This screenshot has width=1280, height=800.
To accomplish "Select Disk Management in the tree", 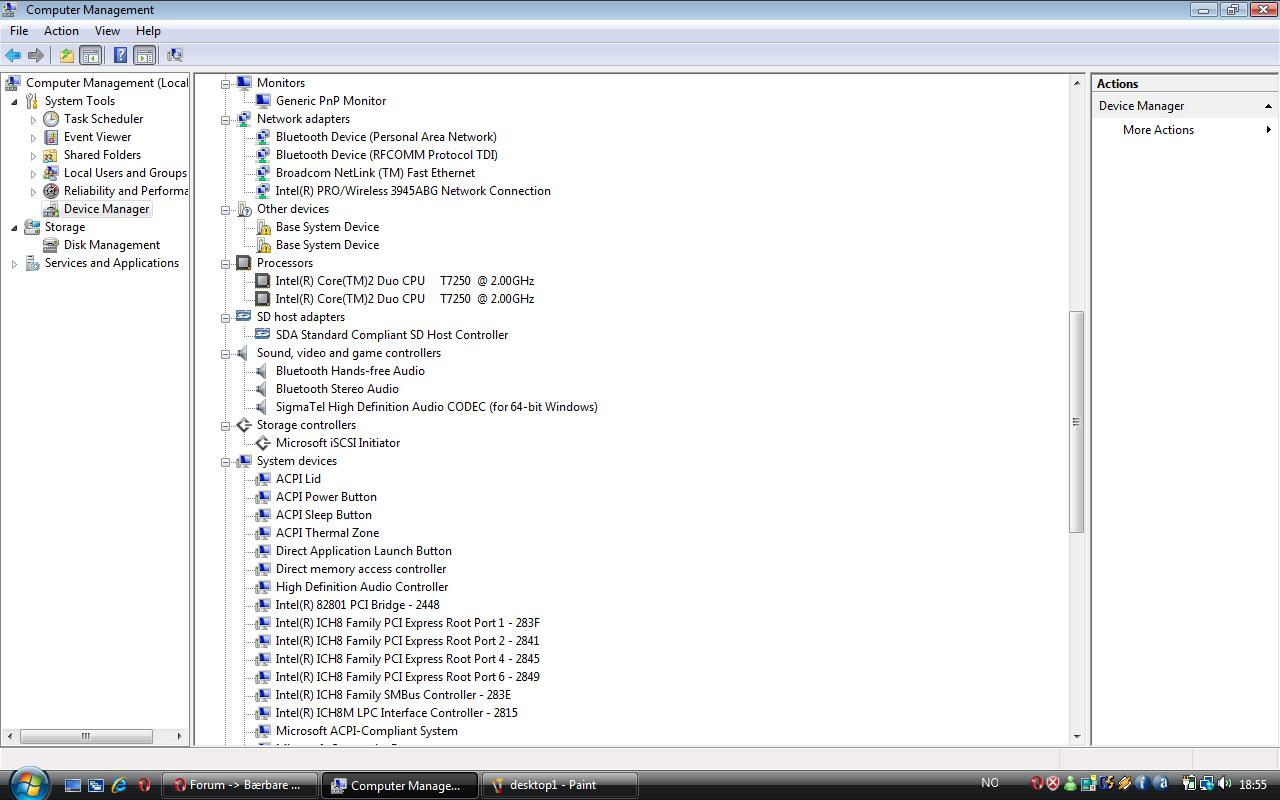I will [x=112, y=245].
